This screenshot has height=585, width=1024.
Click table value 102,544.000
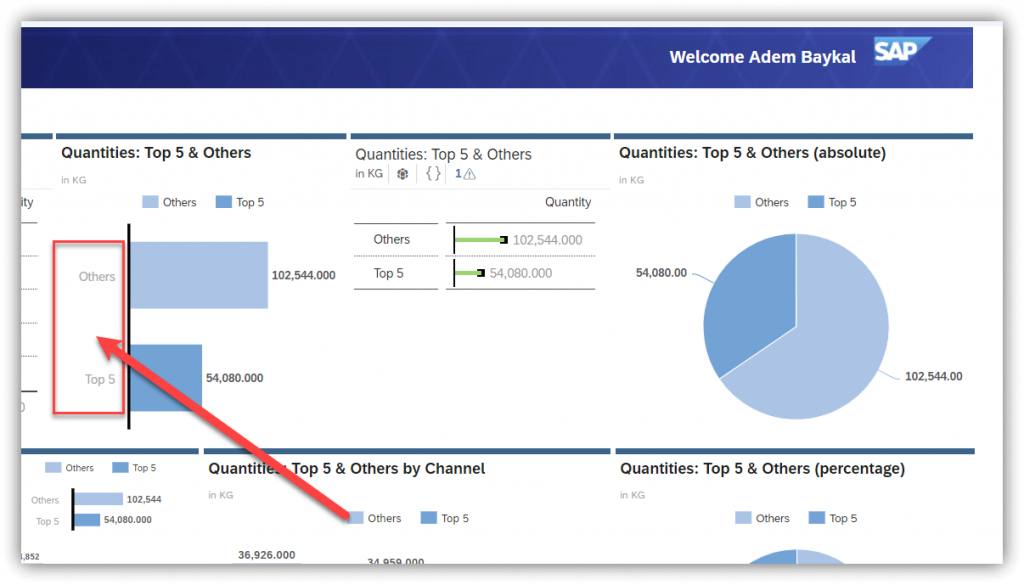click(547, 240)
